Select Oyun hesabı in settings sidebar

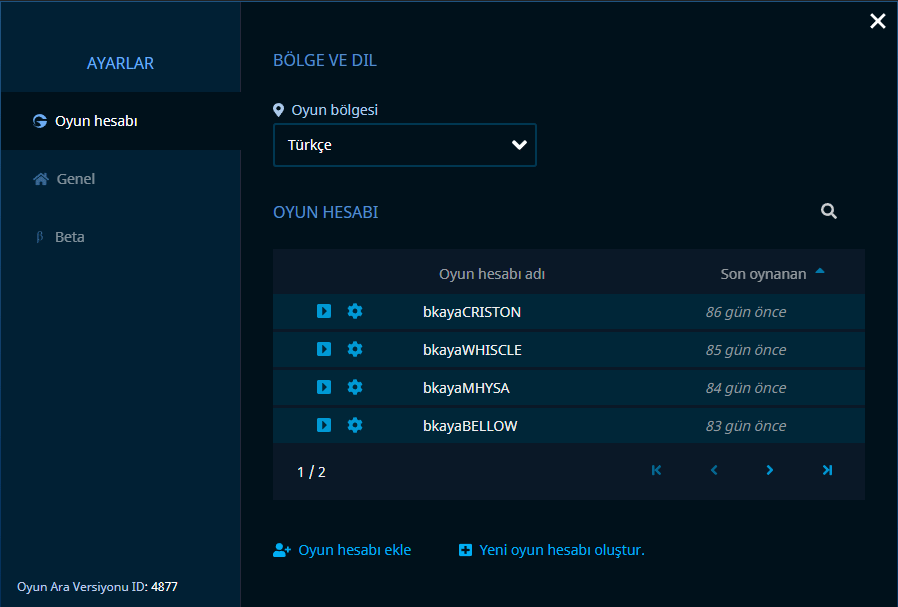pyautogui.click(x=121, y=121)
